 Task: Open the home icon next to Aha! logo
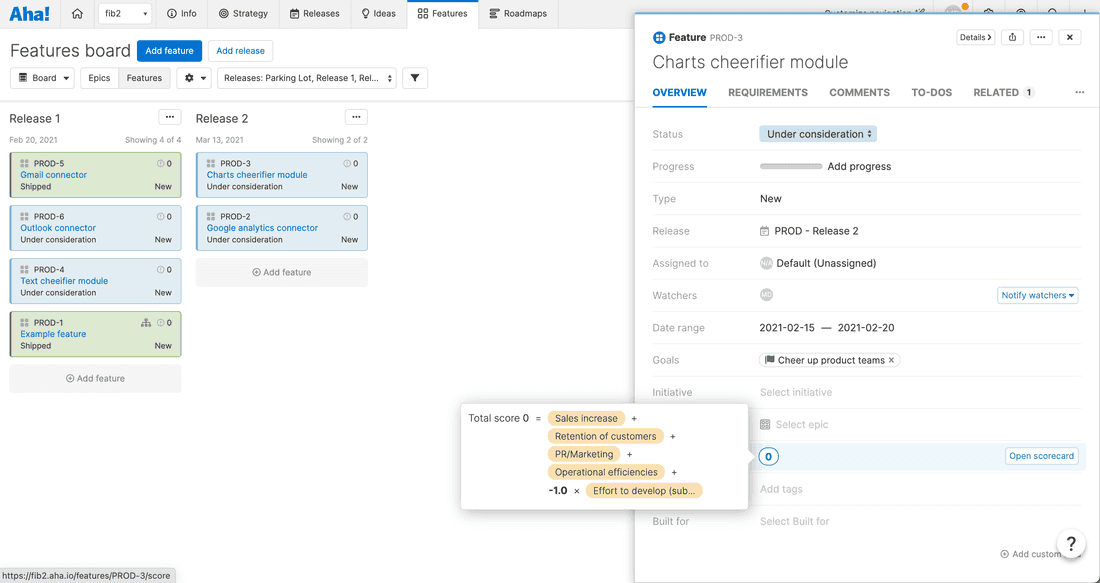tap(77, 14)
